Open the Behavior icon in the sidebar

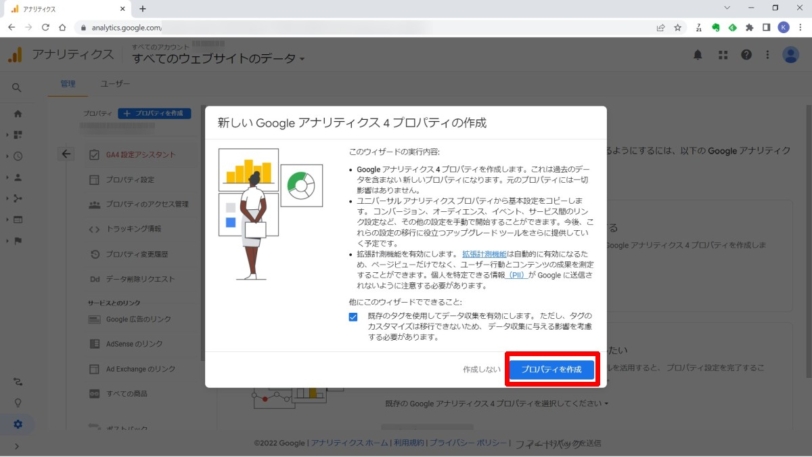click(x=18, y=220)
